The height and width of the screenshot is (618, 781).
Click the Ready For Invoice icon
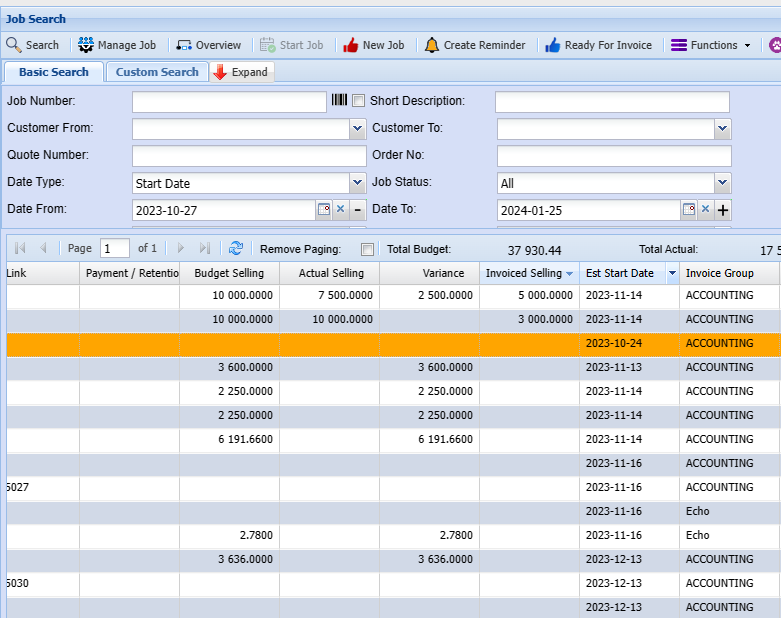click(553, 45)
